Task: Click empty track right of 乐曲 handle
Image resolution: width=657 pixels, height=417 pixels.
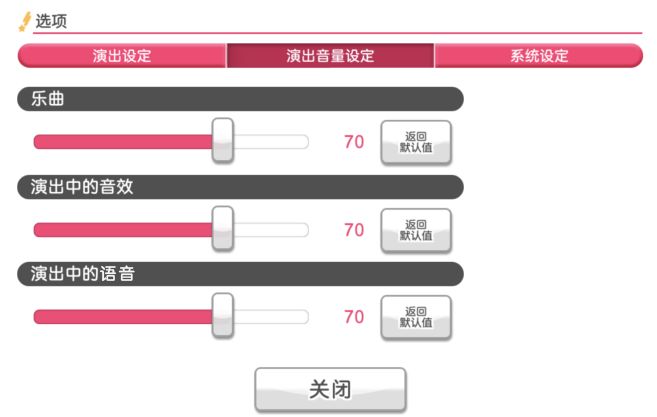Action: (271, 142)
